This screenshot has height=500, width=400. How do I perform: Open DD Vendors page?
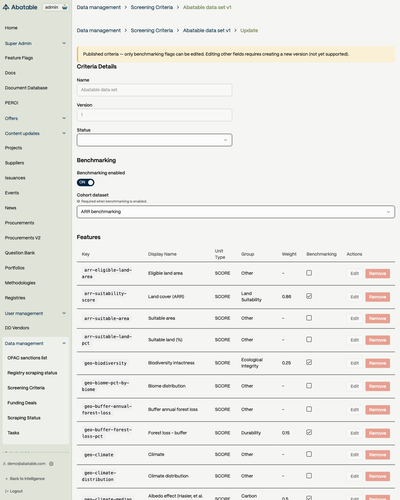click(17, 328)
